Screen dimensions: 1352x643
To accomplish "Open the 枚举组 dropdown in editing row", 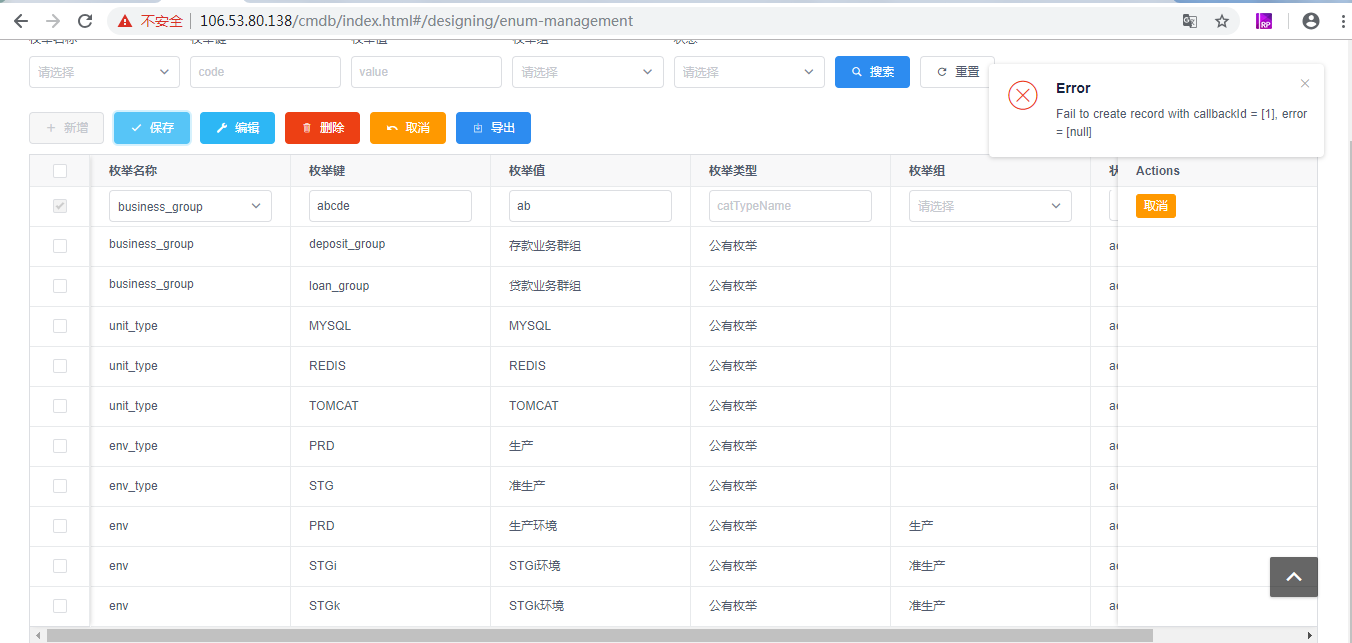I will click(x=990, y=206).
